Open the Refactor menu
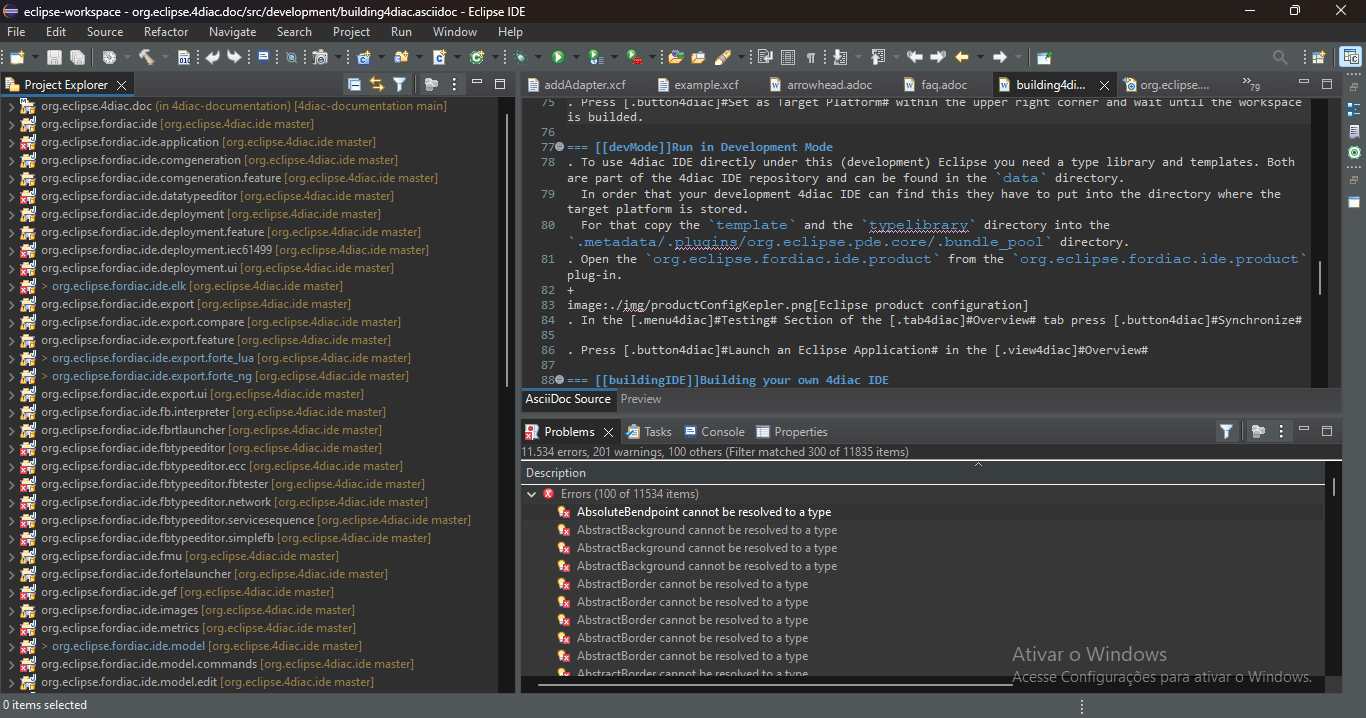Image resolution: width=1366 pixels, height=718 pixels. coord(166,32)
